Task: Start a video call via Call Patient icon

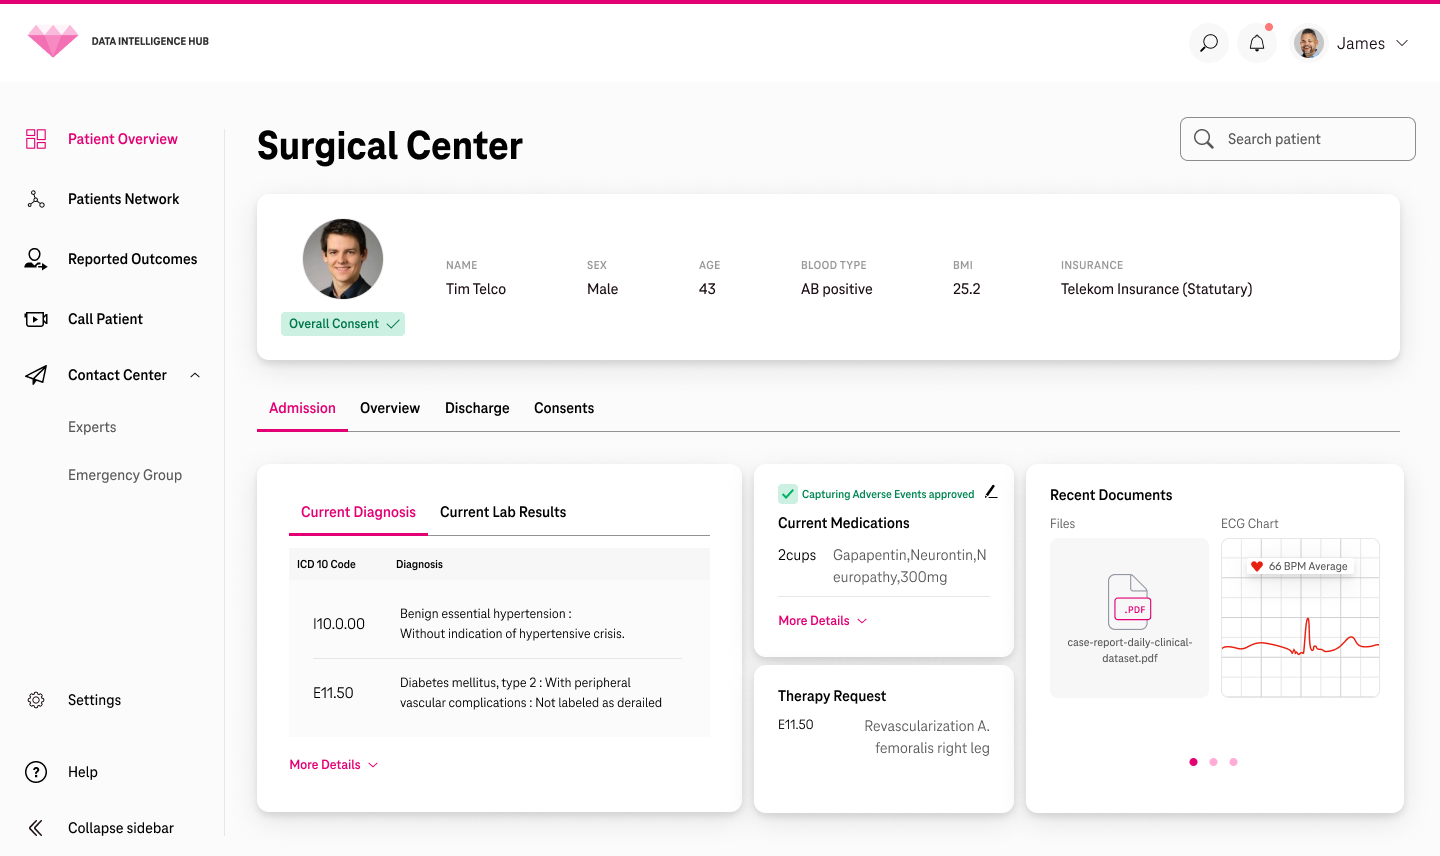Action: point(36,318)
